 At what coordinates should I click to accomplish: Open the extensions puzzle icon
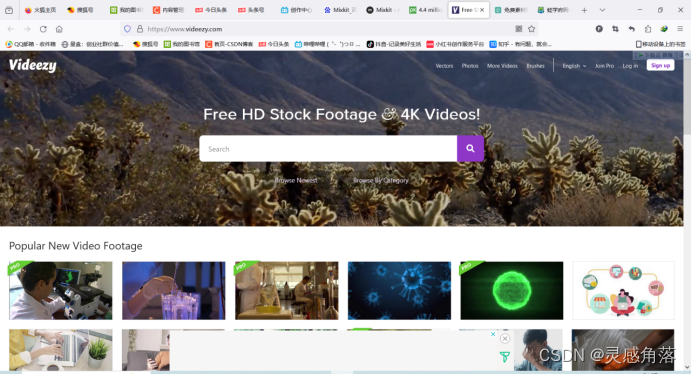point(648,29)
